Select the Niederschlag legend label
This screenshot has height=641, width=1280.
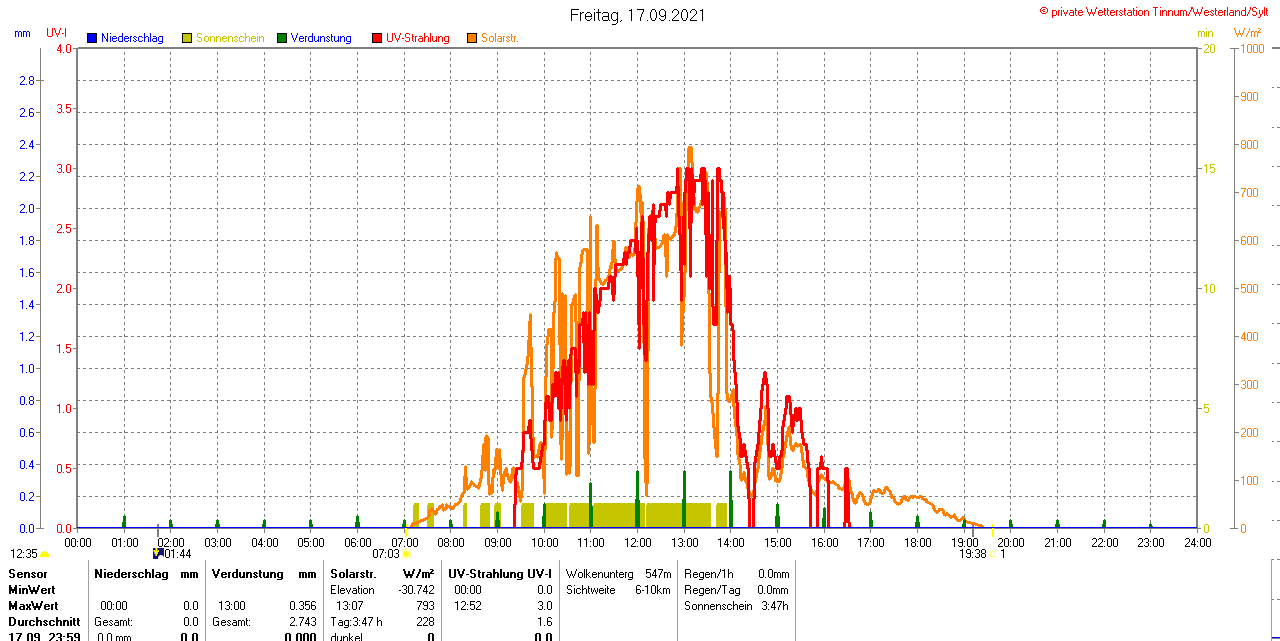coord(132,38)
